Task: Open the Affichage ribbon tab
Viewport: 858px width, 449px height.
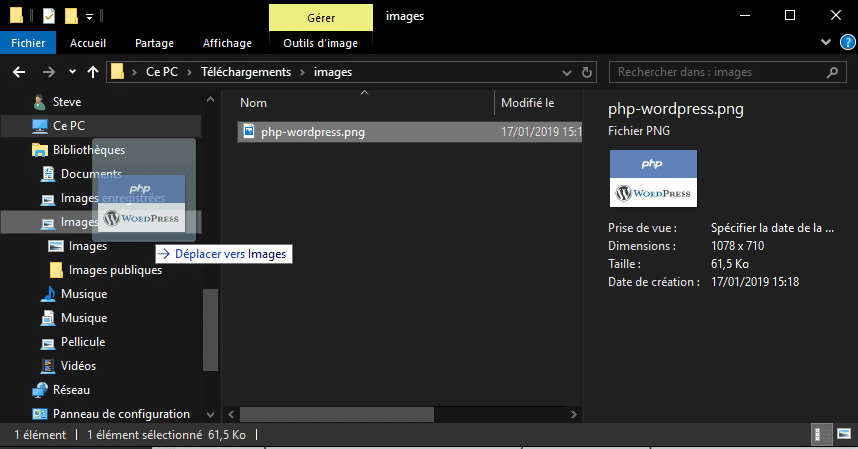Action: click(227, 43)
